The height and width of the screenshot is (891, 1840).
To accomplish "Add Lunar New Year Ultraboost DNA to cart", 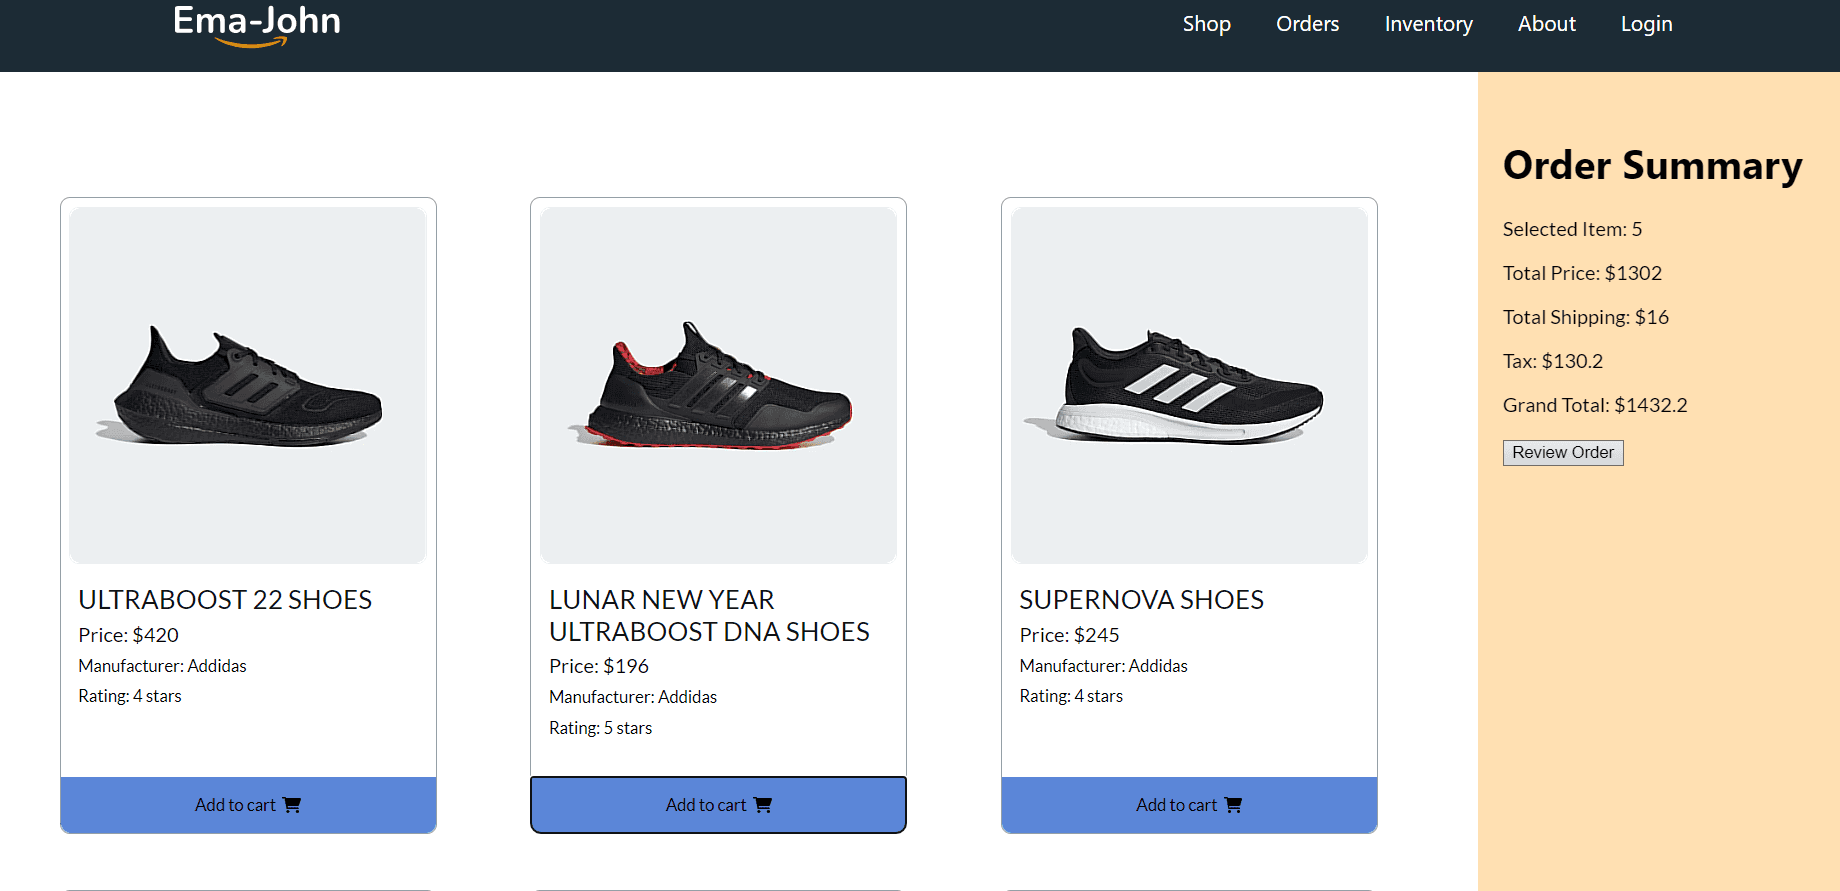I will click(718, 805).
